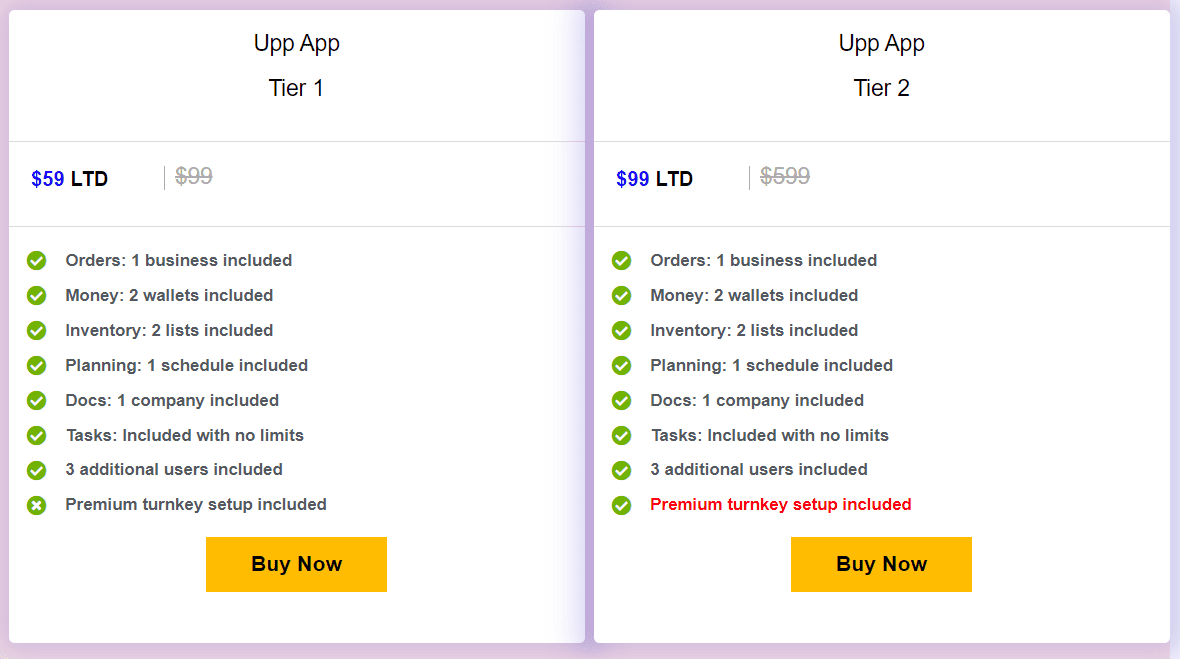This screenshot has height=659, width=1180.
Task: Select the check icon beside Inventory in Tier 2
Action: [621, 330]
